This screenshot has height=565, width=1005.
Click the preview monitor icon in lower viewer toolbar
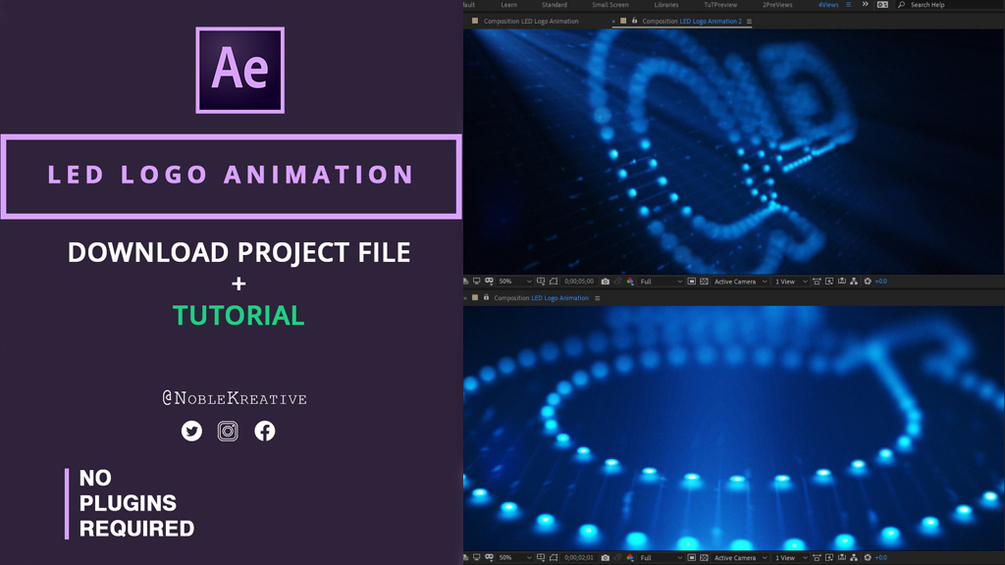coord(476,557)
